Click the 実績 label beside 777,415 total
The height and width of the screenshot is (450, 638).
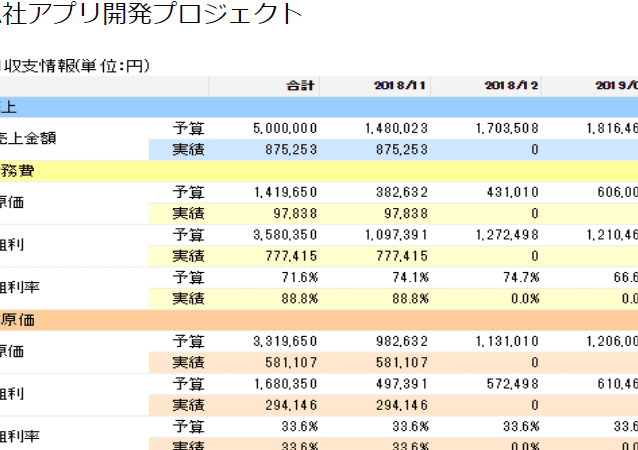[188, 256]
